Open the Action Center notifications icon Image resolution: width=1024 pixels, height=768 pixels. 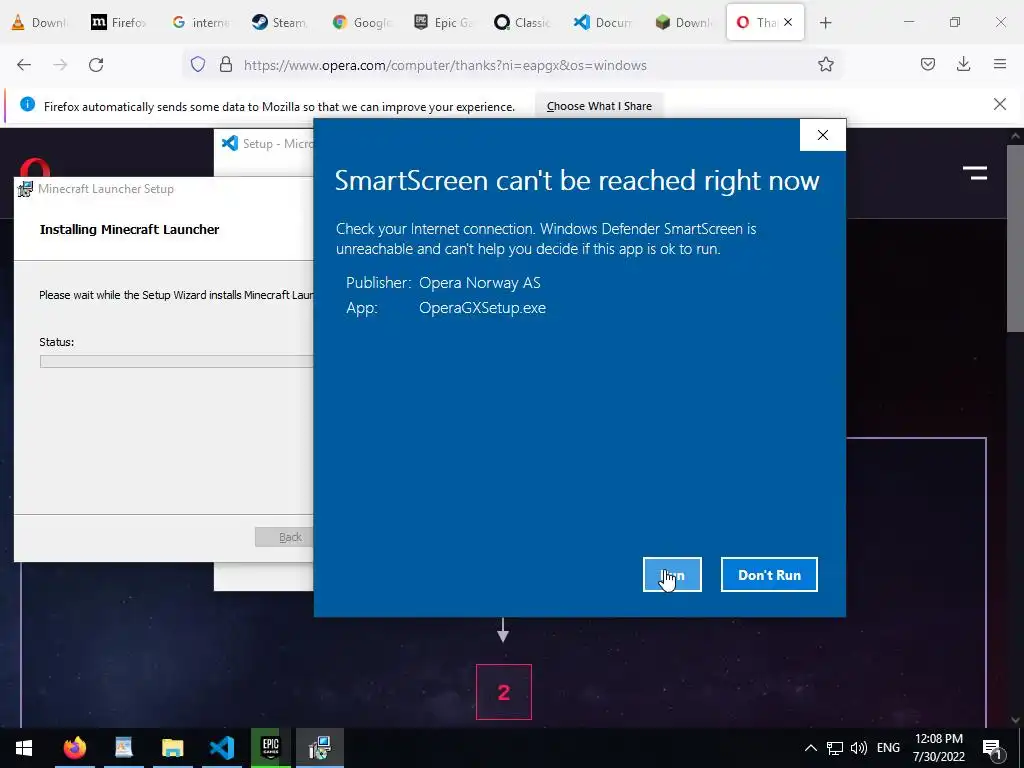992,748
